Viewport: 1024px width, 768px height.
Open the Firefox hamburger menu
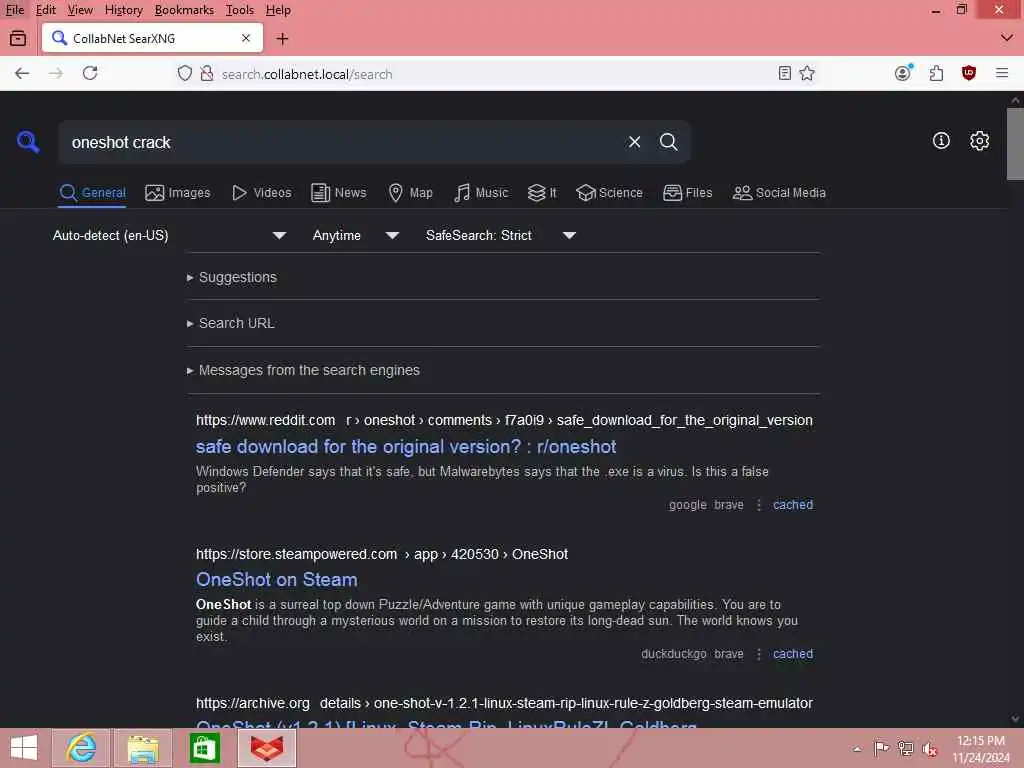coord(1002,73)
